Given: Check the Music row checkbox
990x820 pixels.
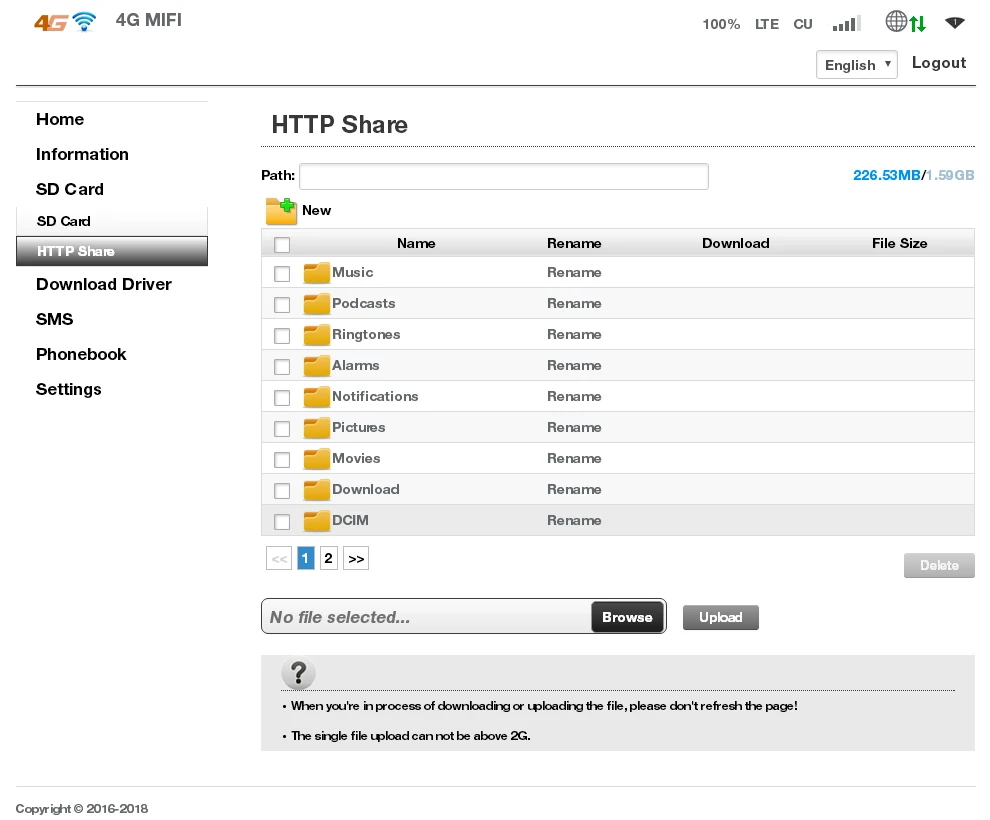Looking at the screenshot, I should pyautogui.click(x=282, y=273).
